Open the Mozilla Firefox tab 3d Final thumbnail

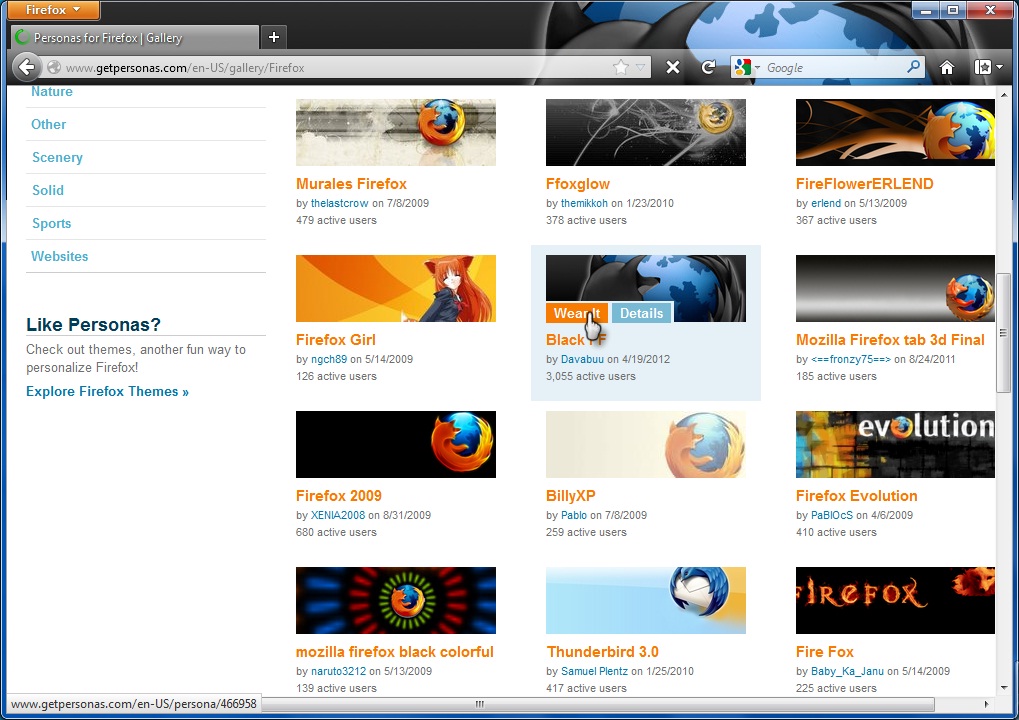(895, 289)
